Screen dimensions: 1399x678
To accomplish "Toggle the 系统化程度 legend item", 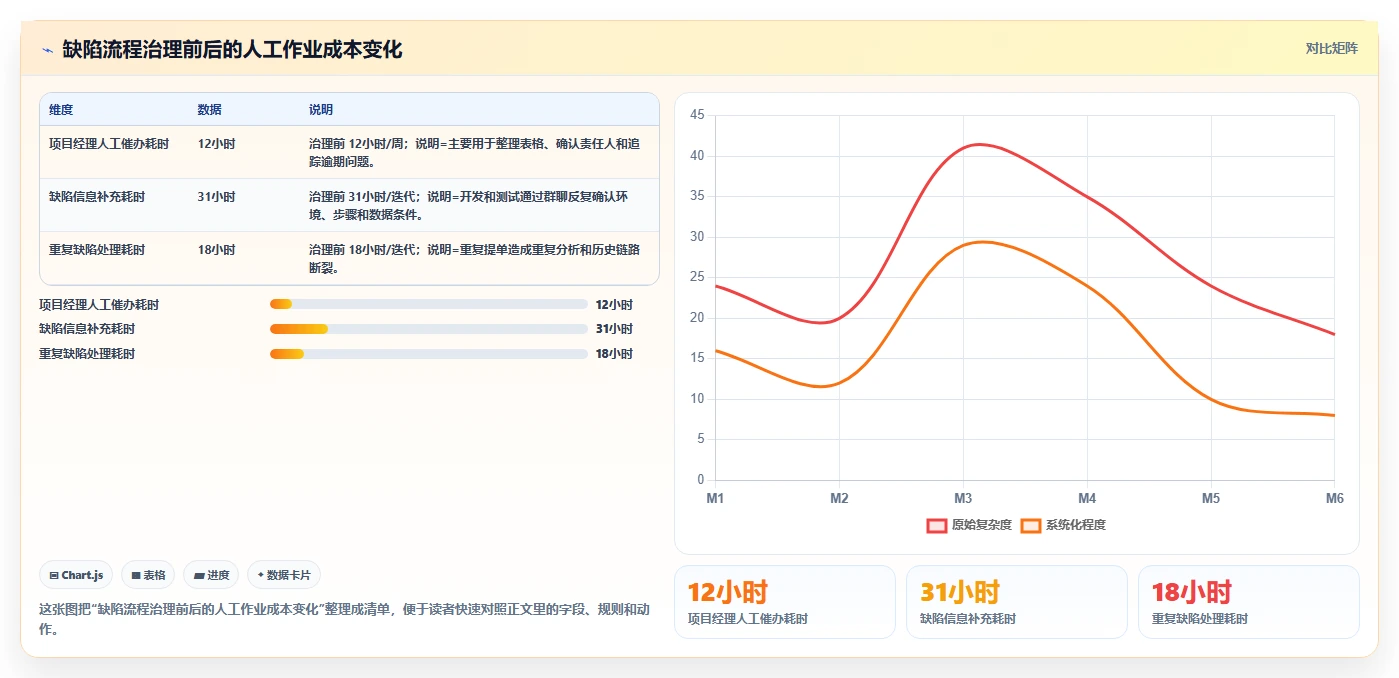I will pos(1063,525).
